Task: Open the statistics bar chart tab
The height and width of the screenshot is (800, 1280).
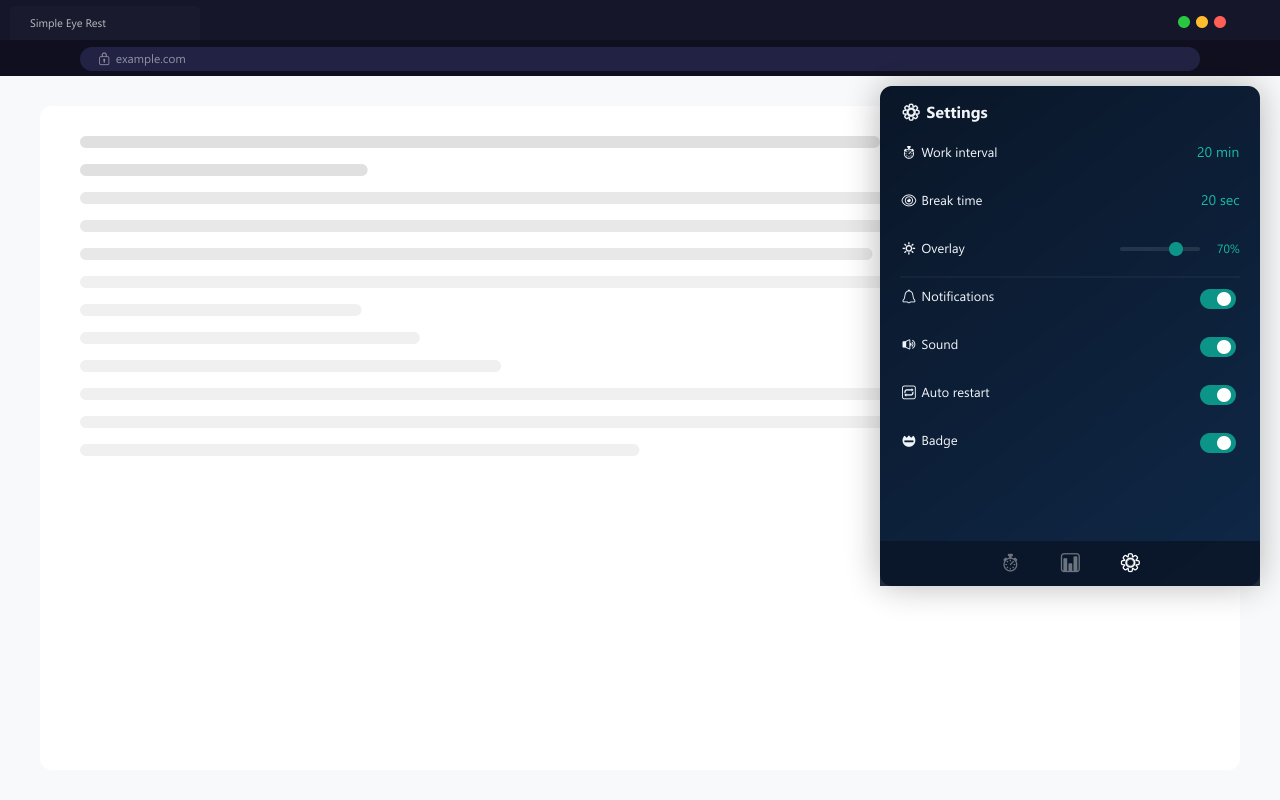Action: [x=1070, y=563]
